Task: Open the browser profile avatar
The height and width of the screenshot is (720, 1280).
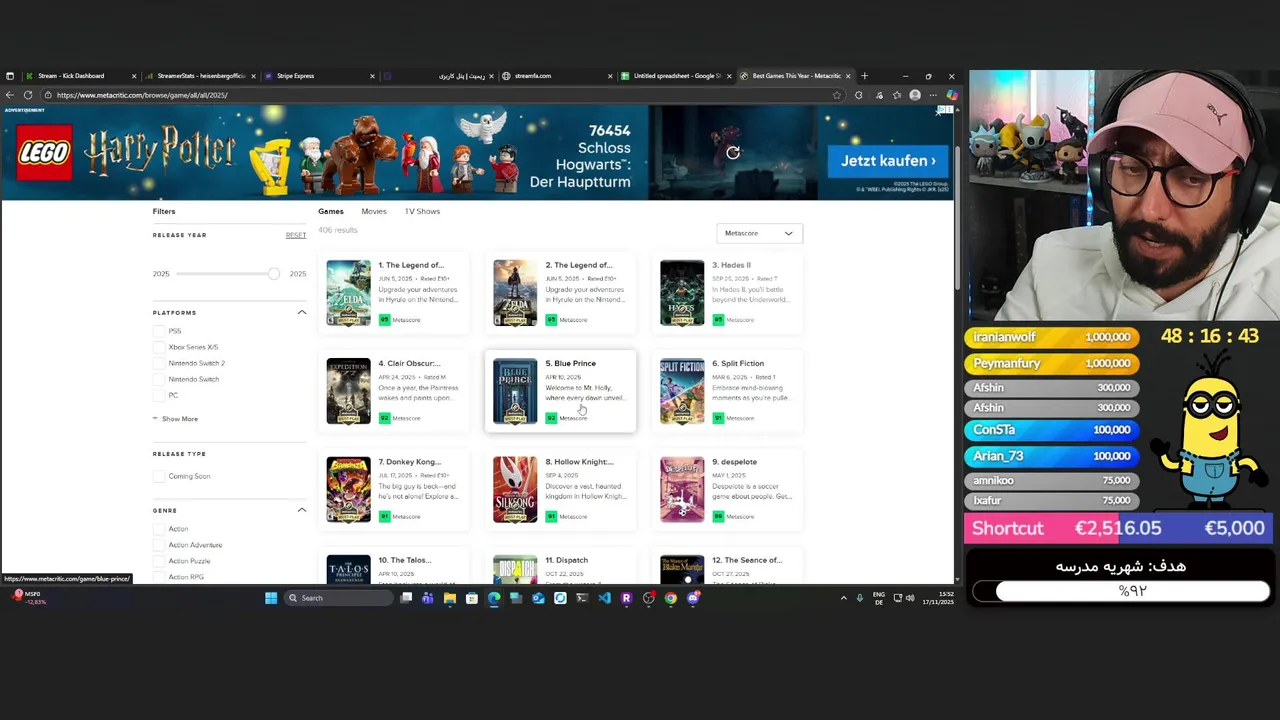Action: [x=915, y=95]
